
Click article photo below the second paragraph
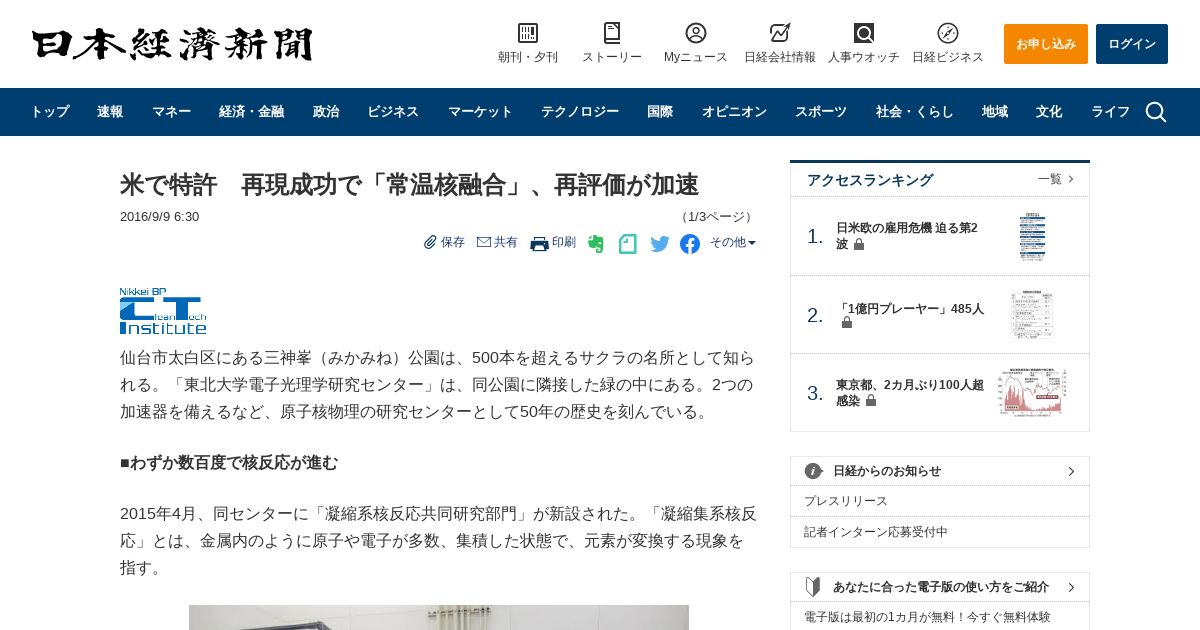439,617
